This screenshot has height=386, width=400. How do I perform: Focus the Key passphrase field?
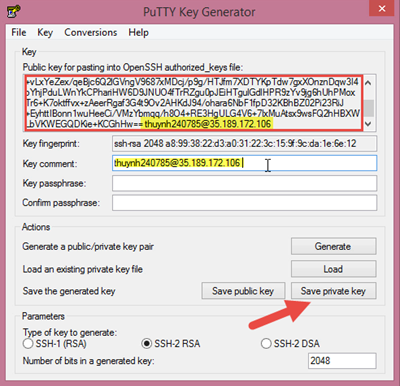point(244,183)
